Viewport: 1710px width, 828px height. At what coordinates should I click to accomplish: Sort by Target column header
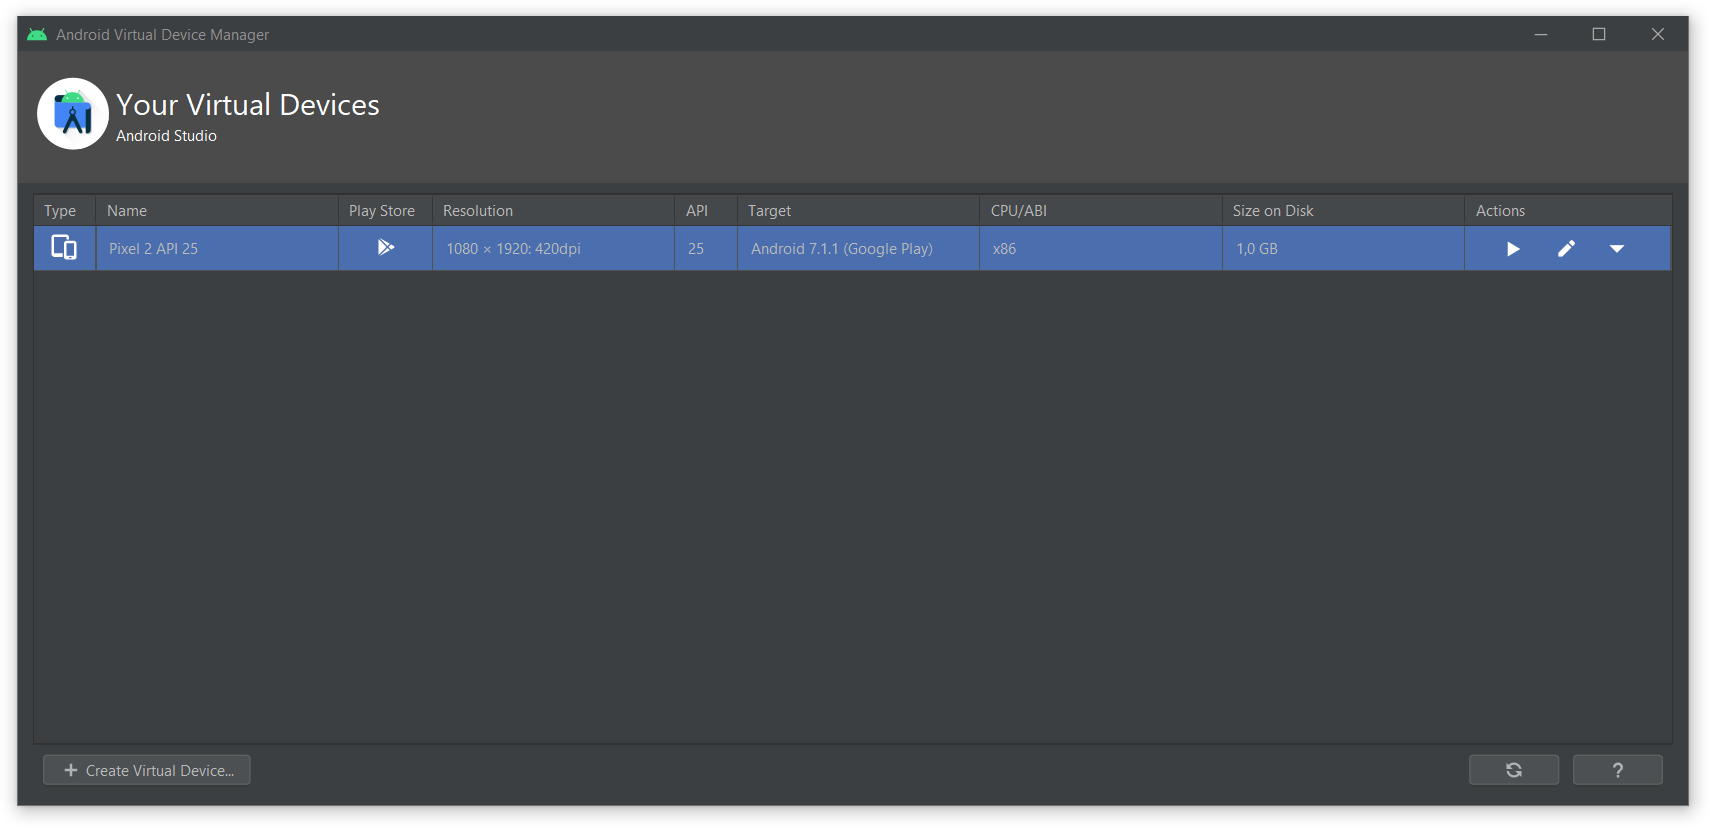(858, 211)
